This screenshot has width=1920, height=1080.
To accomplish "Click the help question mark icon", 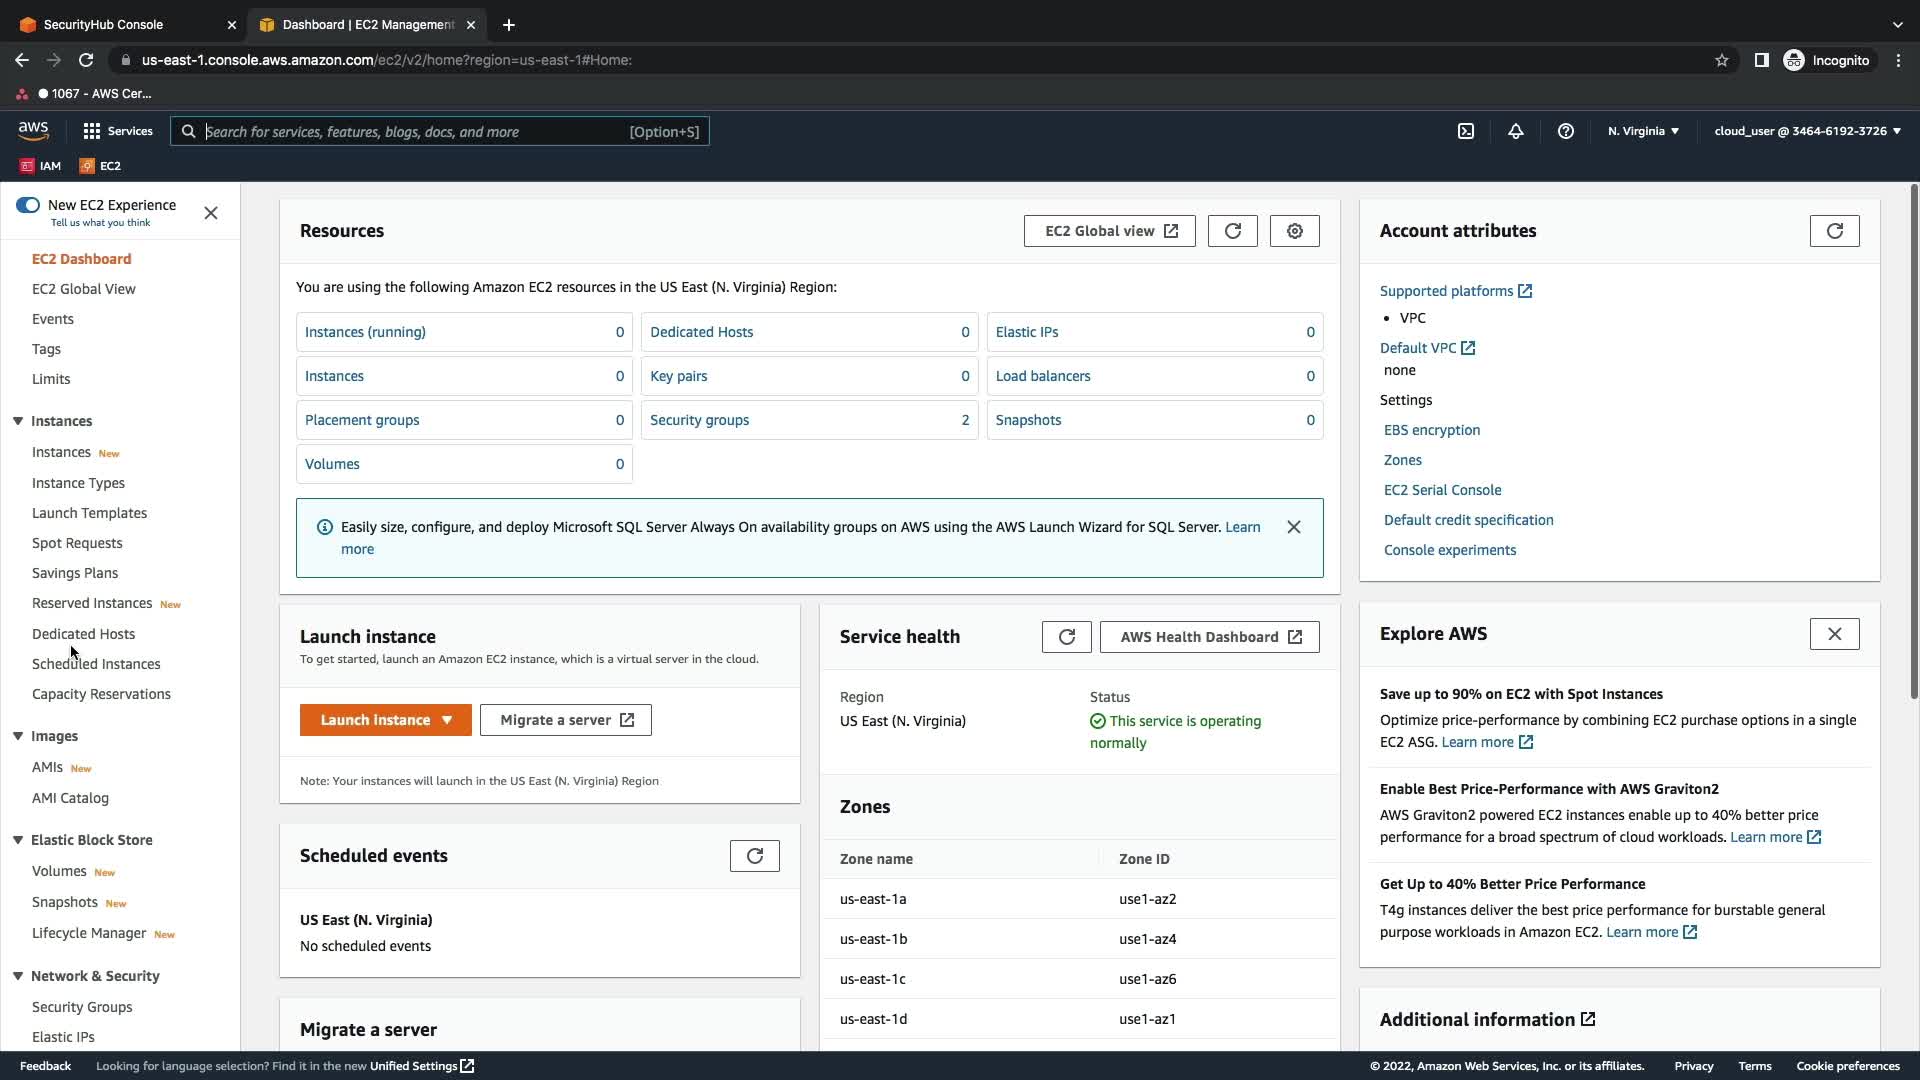I will (1566, 131).
